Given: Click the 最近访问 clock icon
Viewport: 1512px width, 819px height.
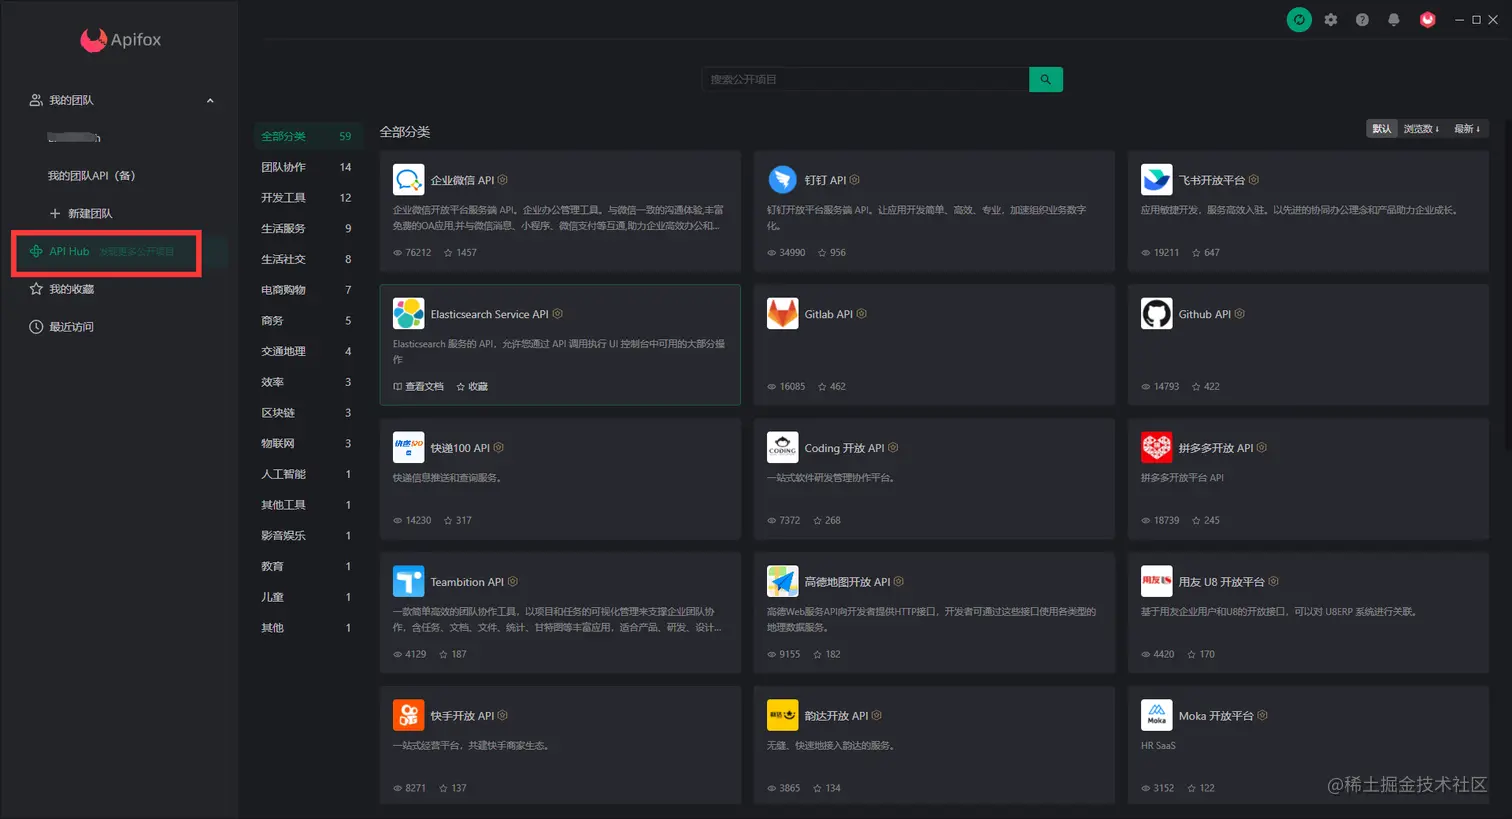Looking at the screenshot, I should point(36,327).
